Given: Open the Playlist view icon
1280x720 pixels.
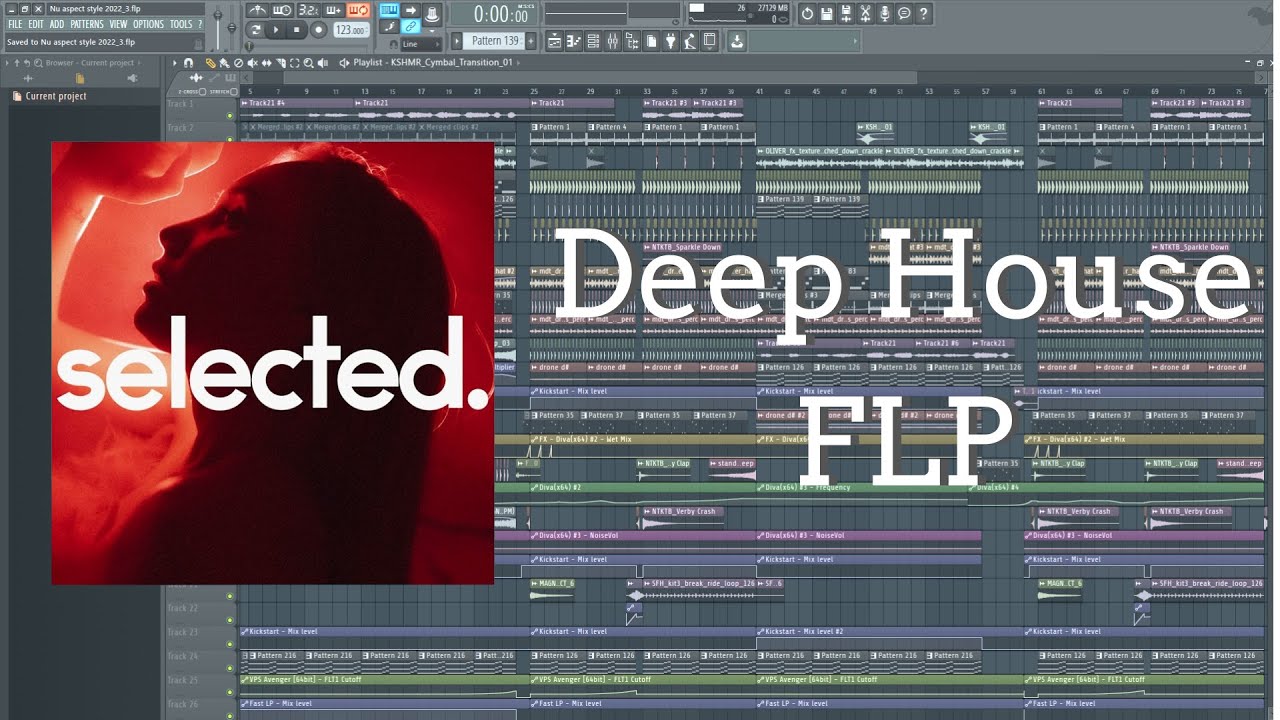Looking at the screenshot, I should [x=555, y=41].
